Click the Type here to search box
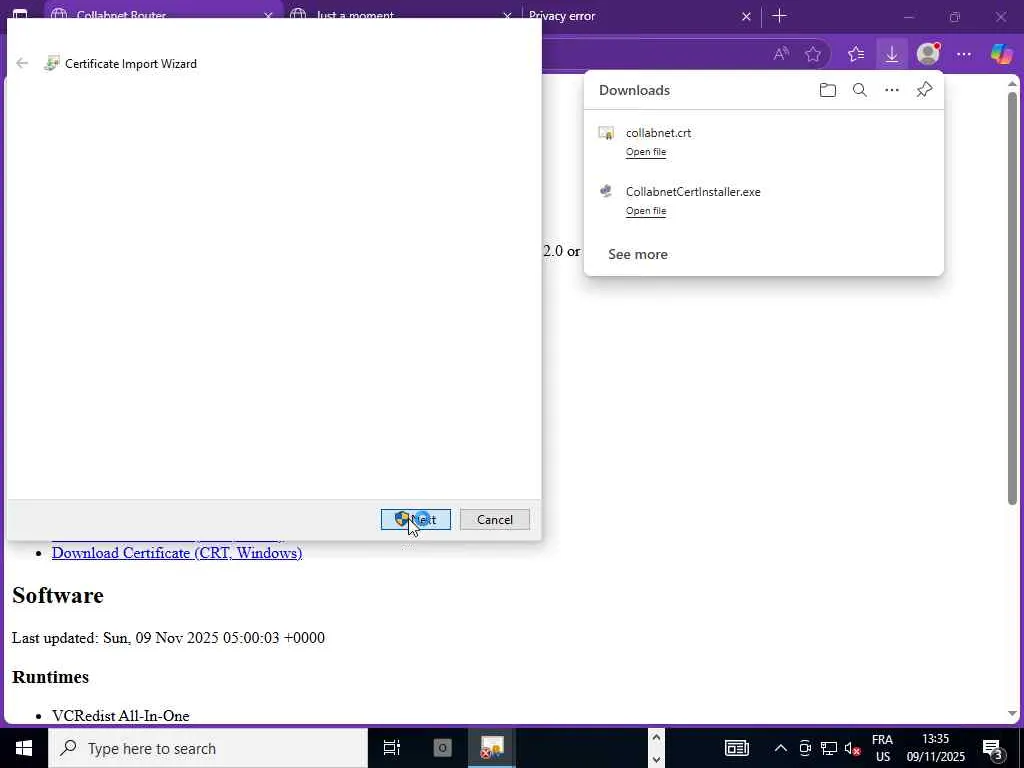Viewport: 1024px width, 768px height. click(x=208, y=748)
